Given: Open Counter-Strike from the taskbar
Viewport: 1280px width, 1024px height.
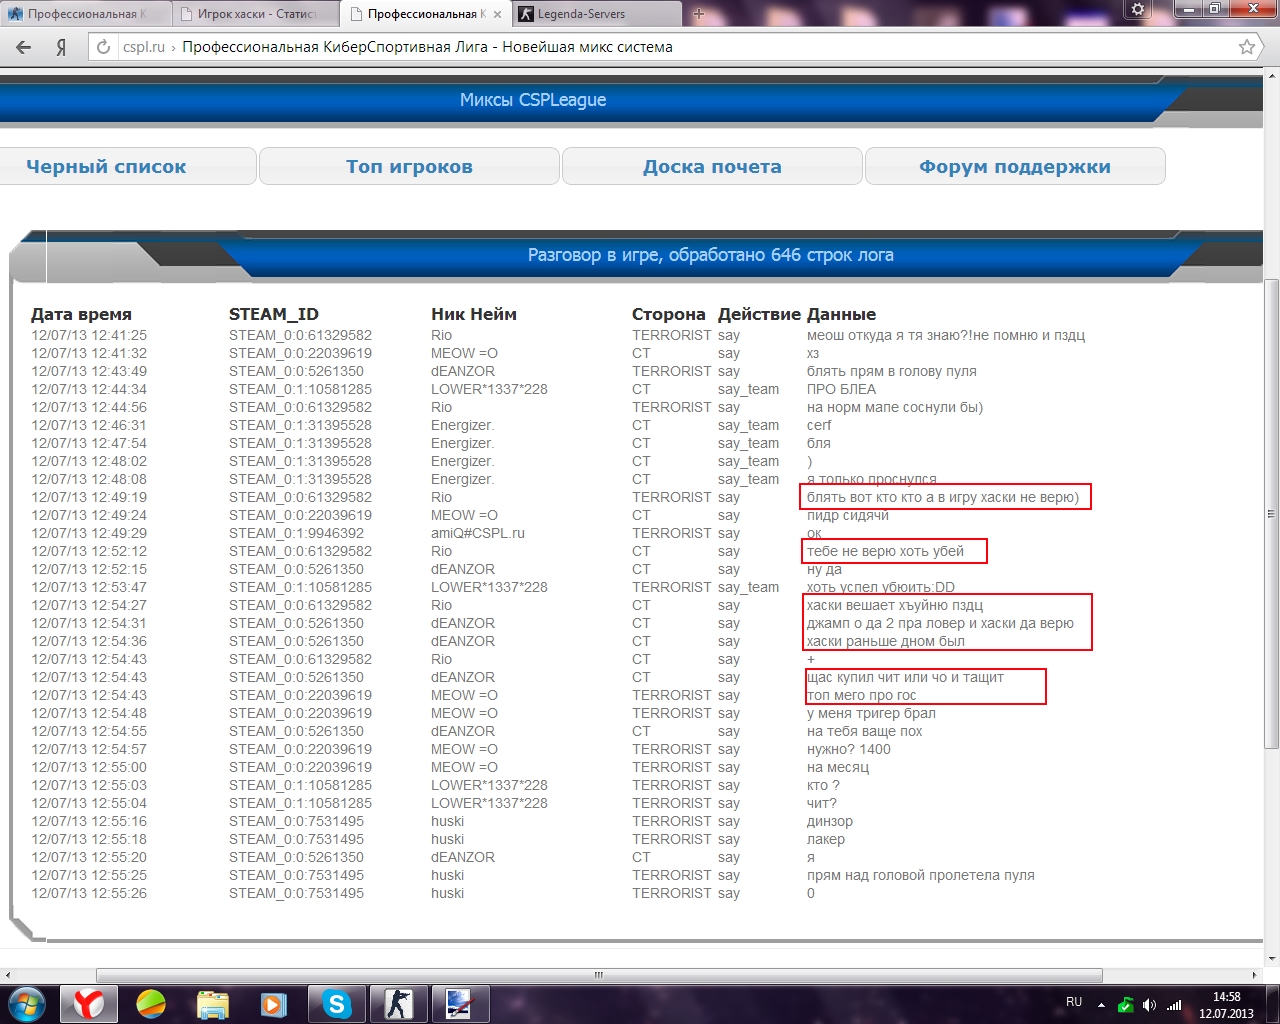Looking at the screenshot, I should [399, 1004].
